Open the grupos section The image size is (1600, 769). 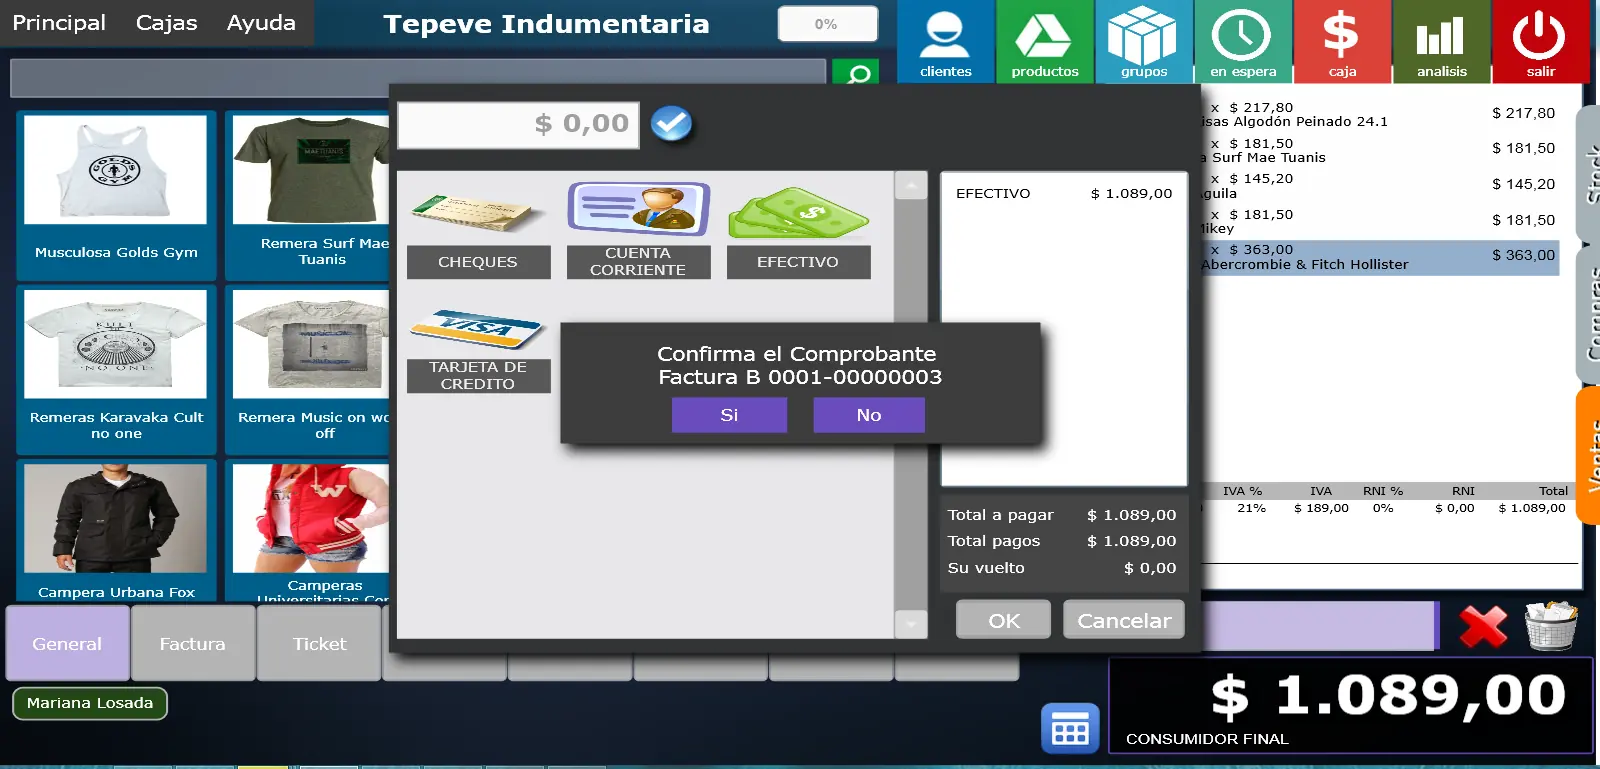click(1144, 41)
